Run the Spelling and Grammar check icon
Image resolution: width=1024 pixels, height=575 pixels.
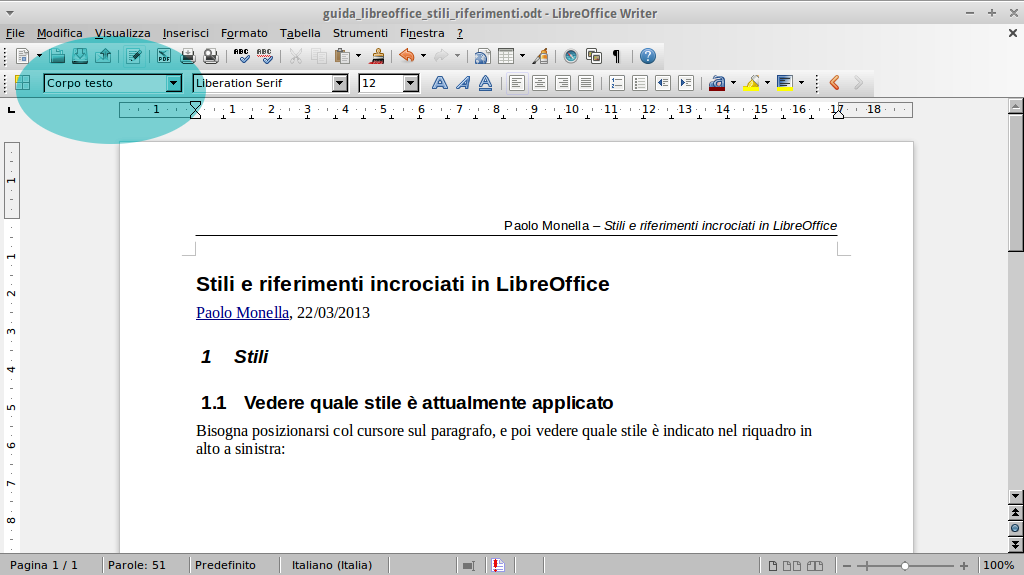(242, 56)
